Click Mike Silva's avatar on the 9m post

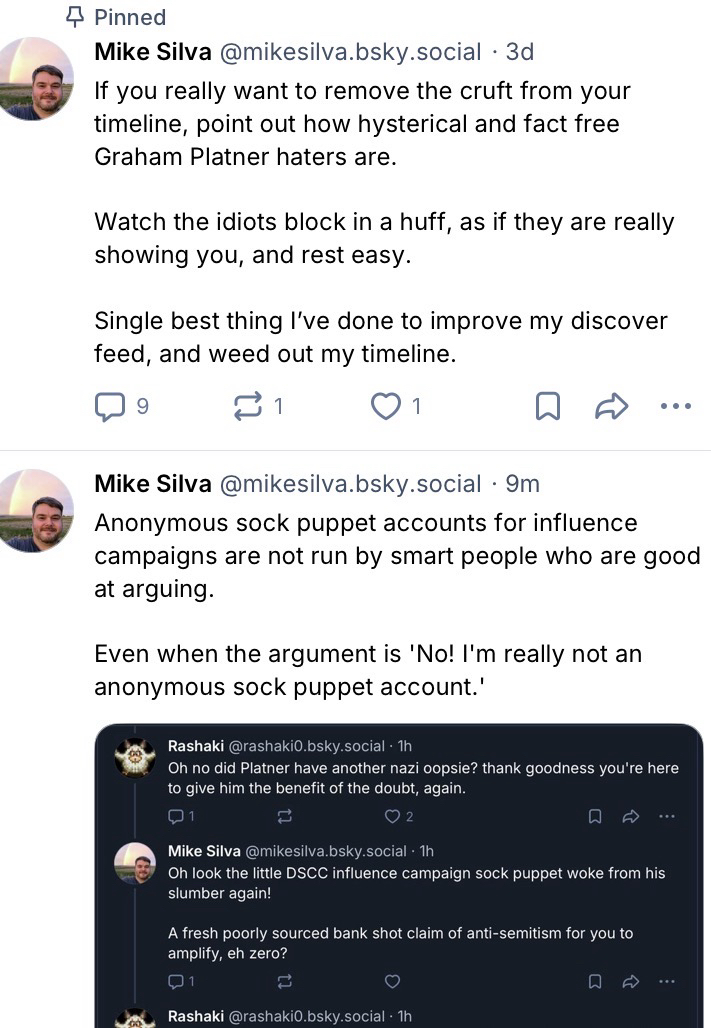click(36, 510)
